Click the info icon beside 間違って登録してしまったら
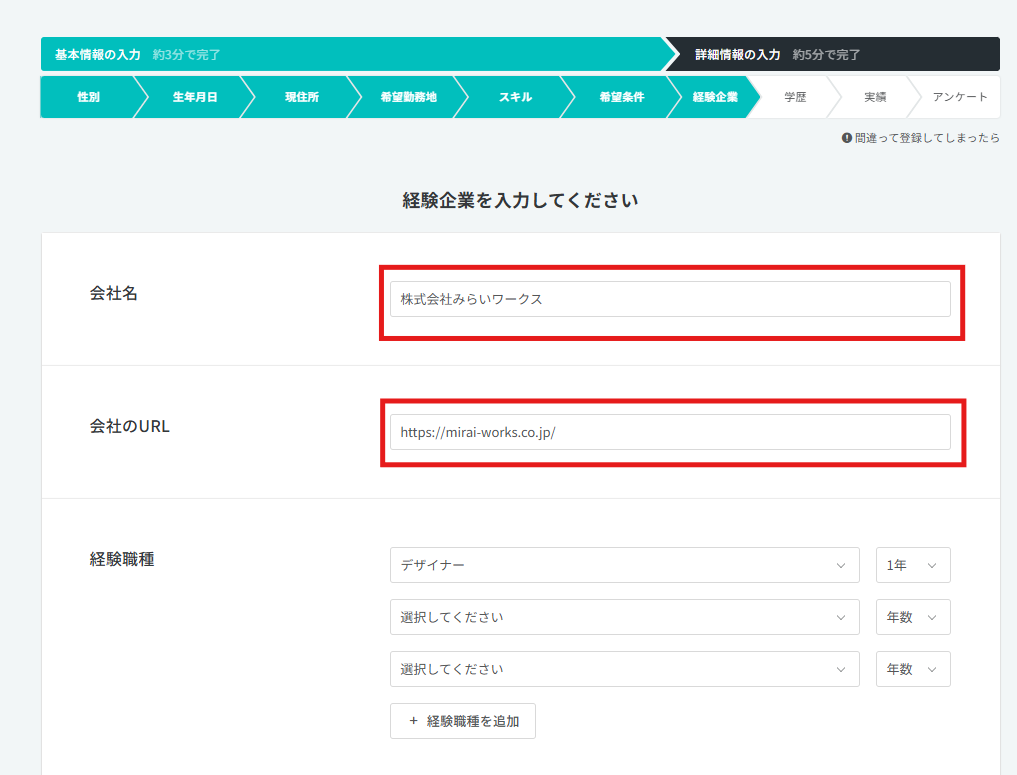This screenshot has height=775, width=1017. [x=847, y=138]
